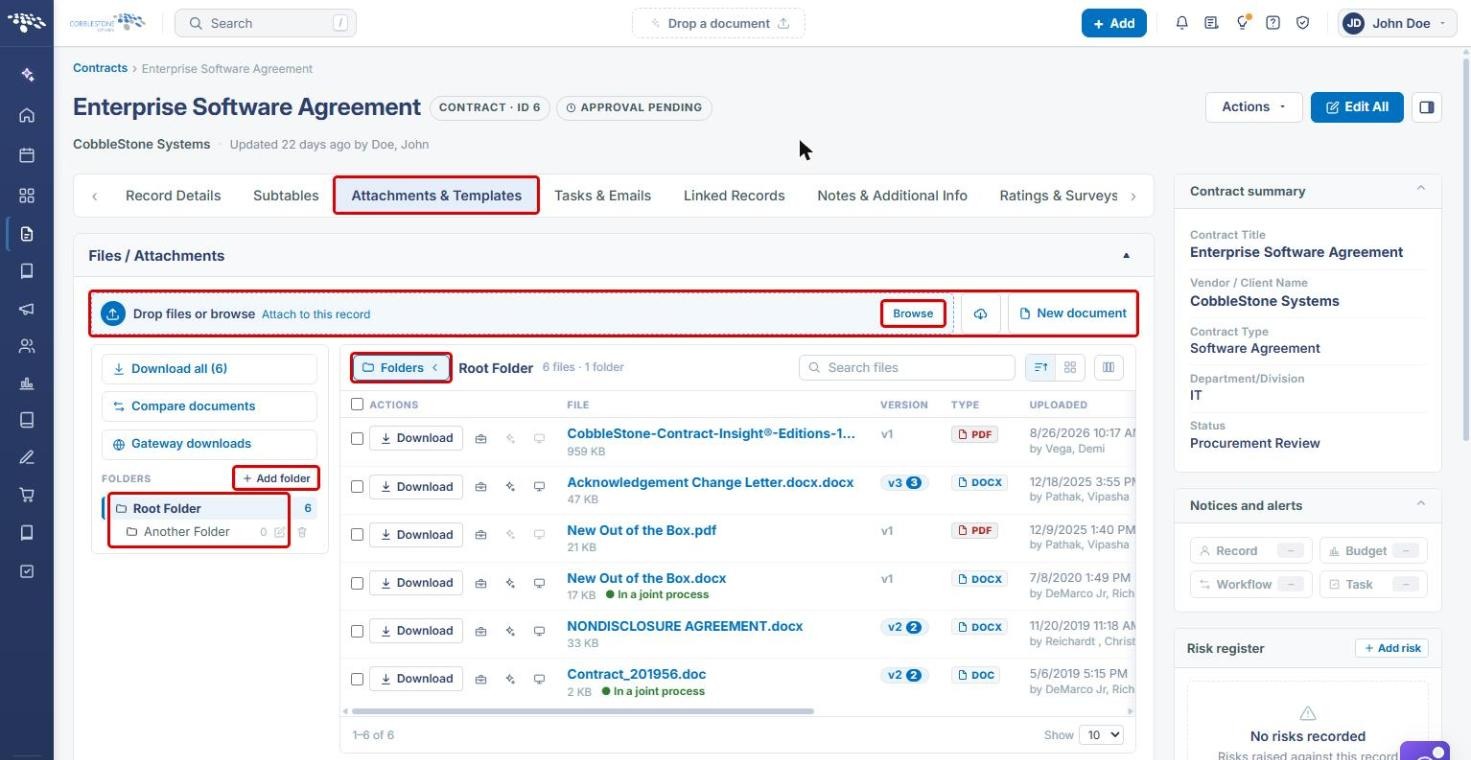Go to the Tasks & Emails tab
This screenshot has width=1471, height=760.
coord(602,196)
